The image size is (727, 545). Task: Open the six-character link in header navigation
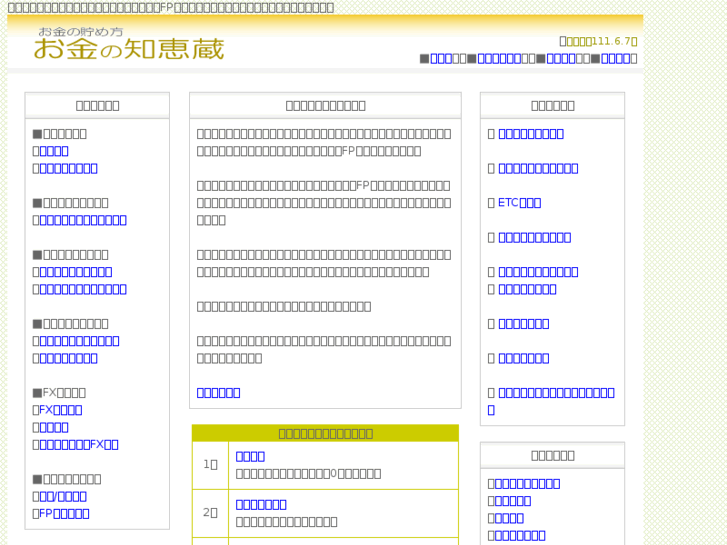point(499,58)
